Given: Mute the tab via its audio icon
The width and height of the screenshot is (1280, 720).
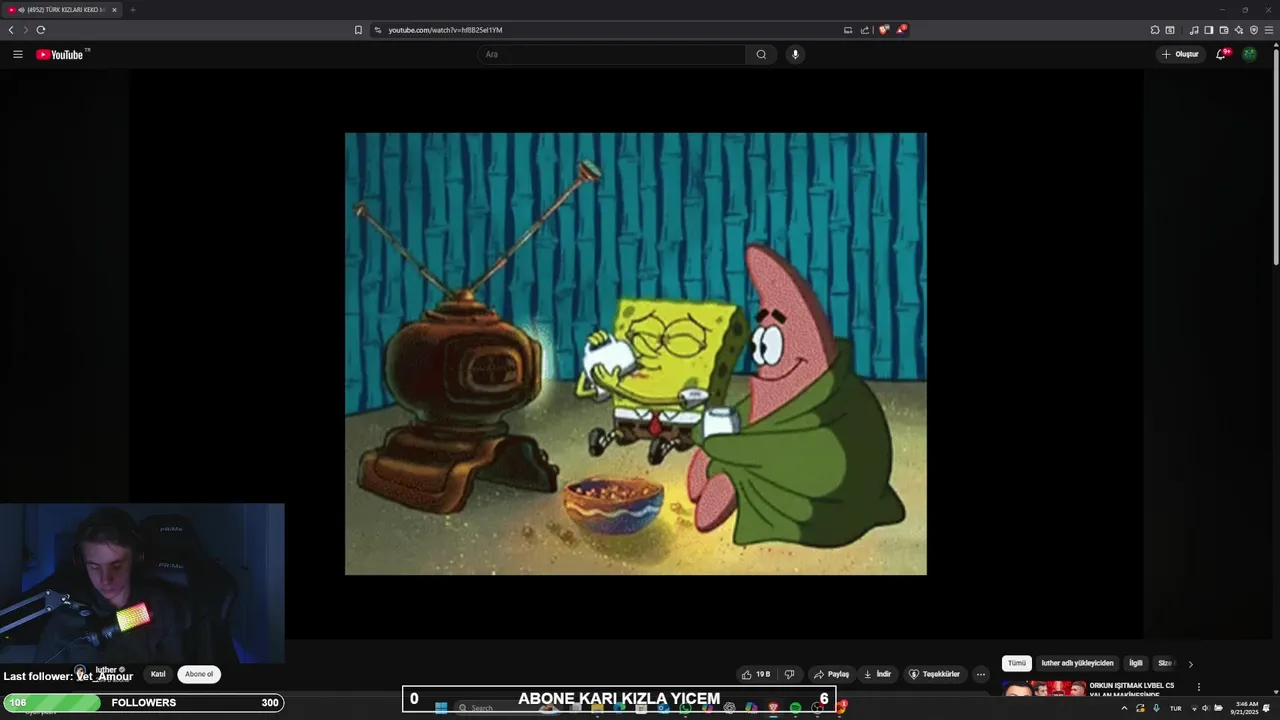Looking at the screenshot, I should coord(21,10).
